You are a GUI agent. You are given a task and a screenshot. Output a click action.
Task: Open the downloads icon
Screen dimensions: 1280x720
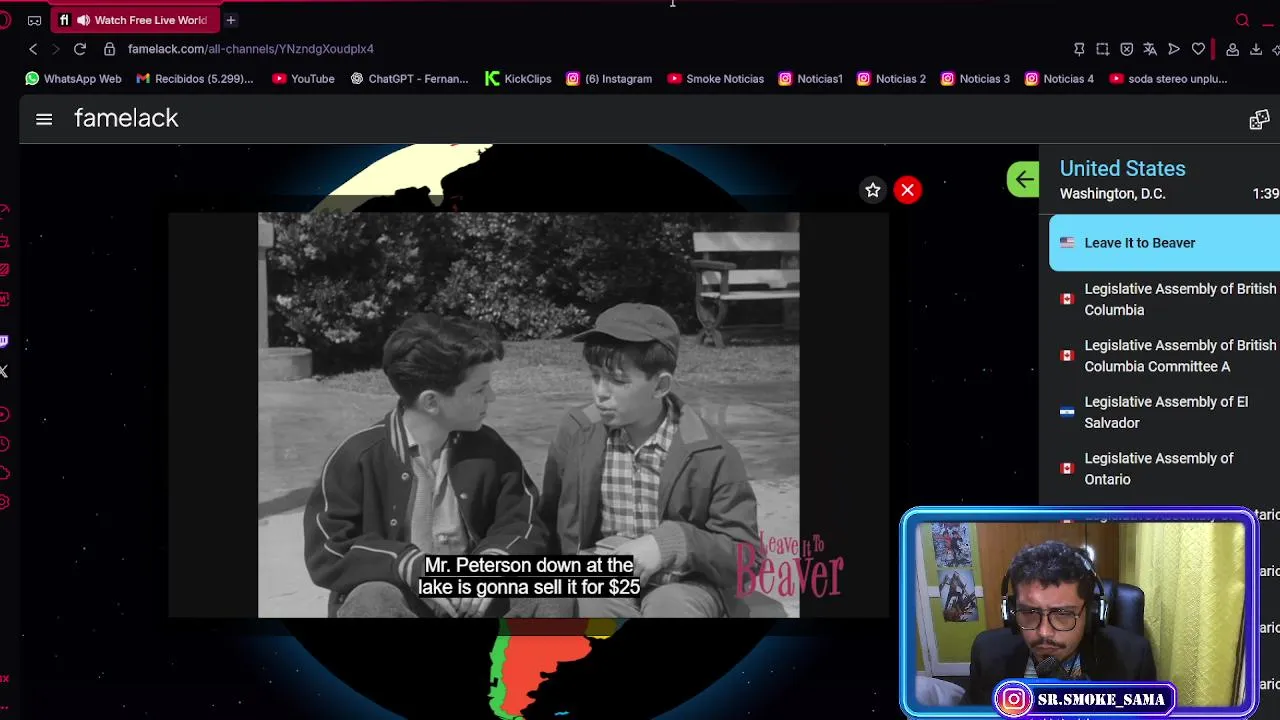pyautogui.click(x=1256, y=49)
